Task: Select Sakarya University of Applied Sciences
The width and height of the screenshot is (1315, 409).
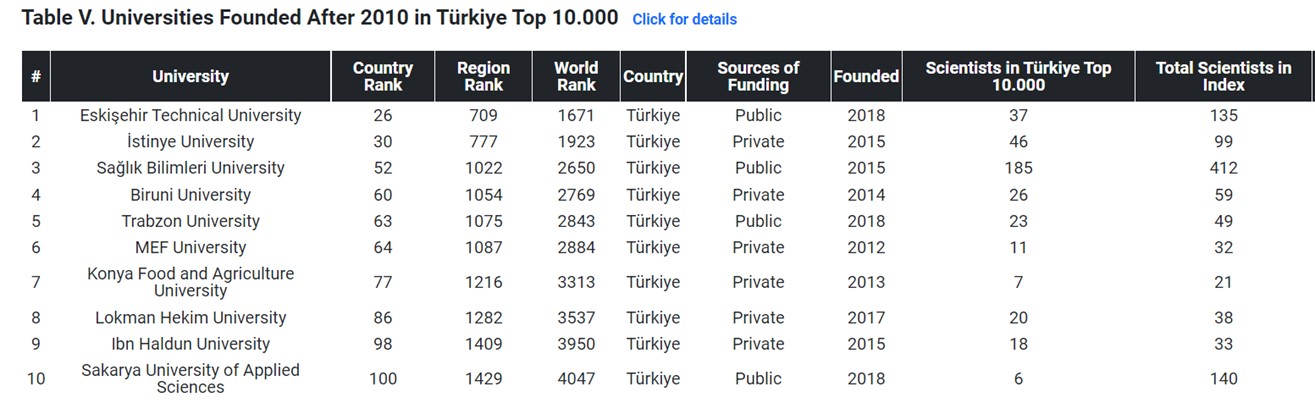Action: click(190, 378)
